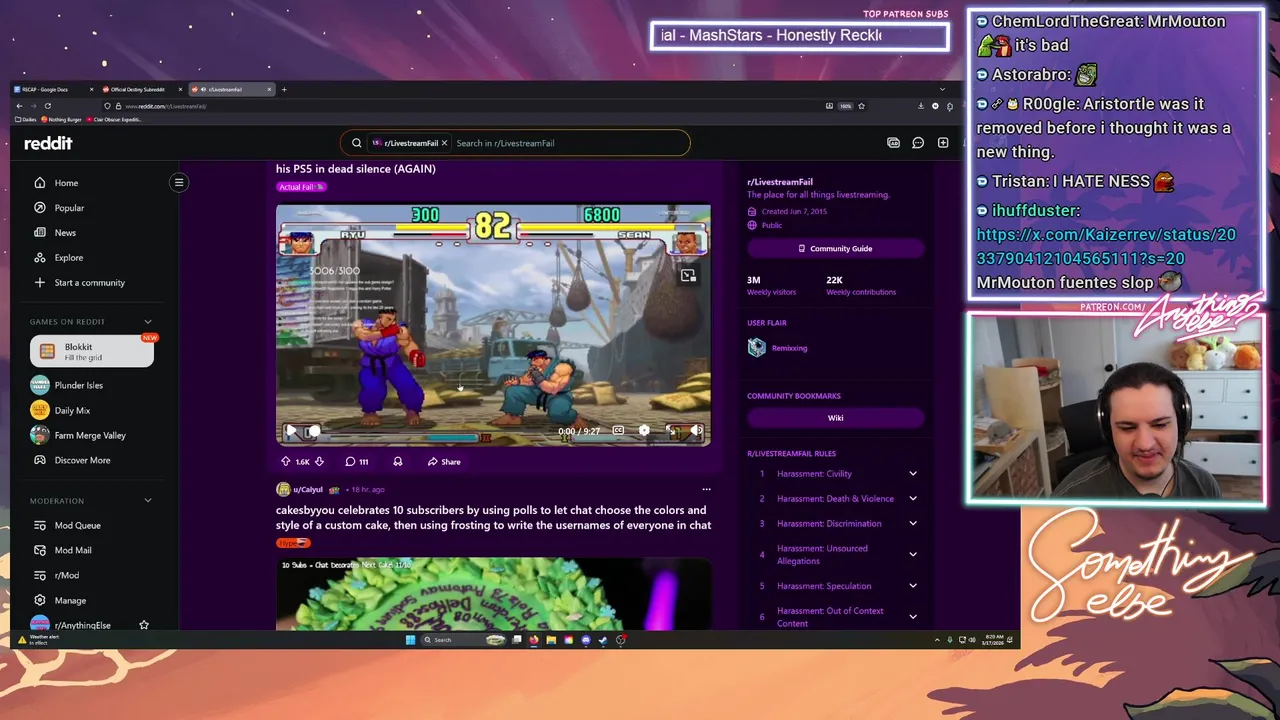Click the reddit logo
1280x720 pixels.
click(x=48, y=143)
